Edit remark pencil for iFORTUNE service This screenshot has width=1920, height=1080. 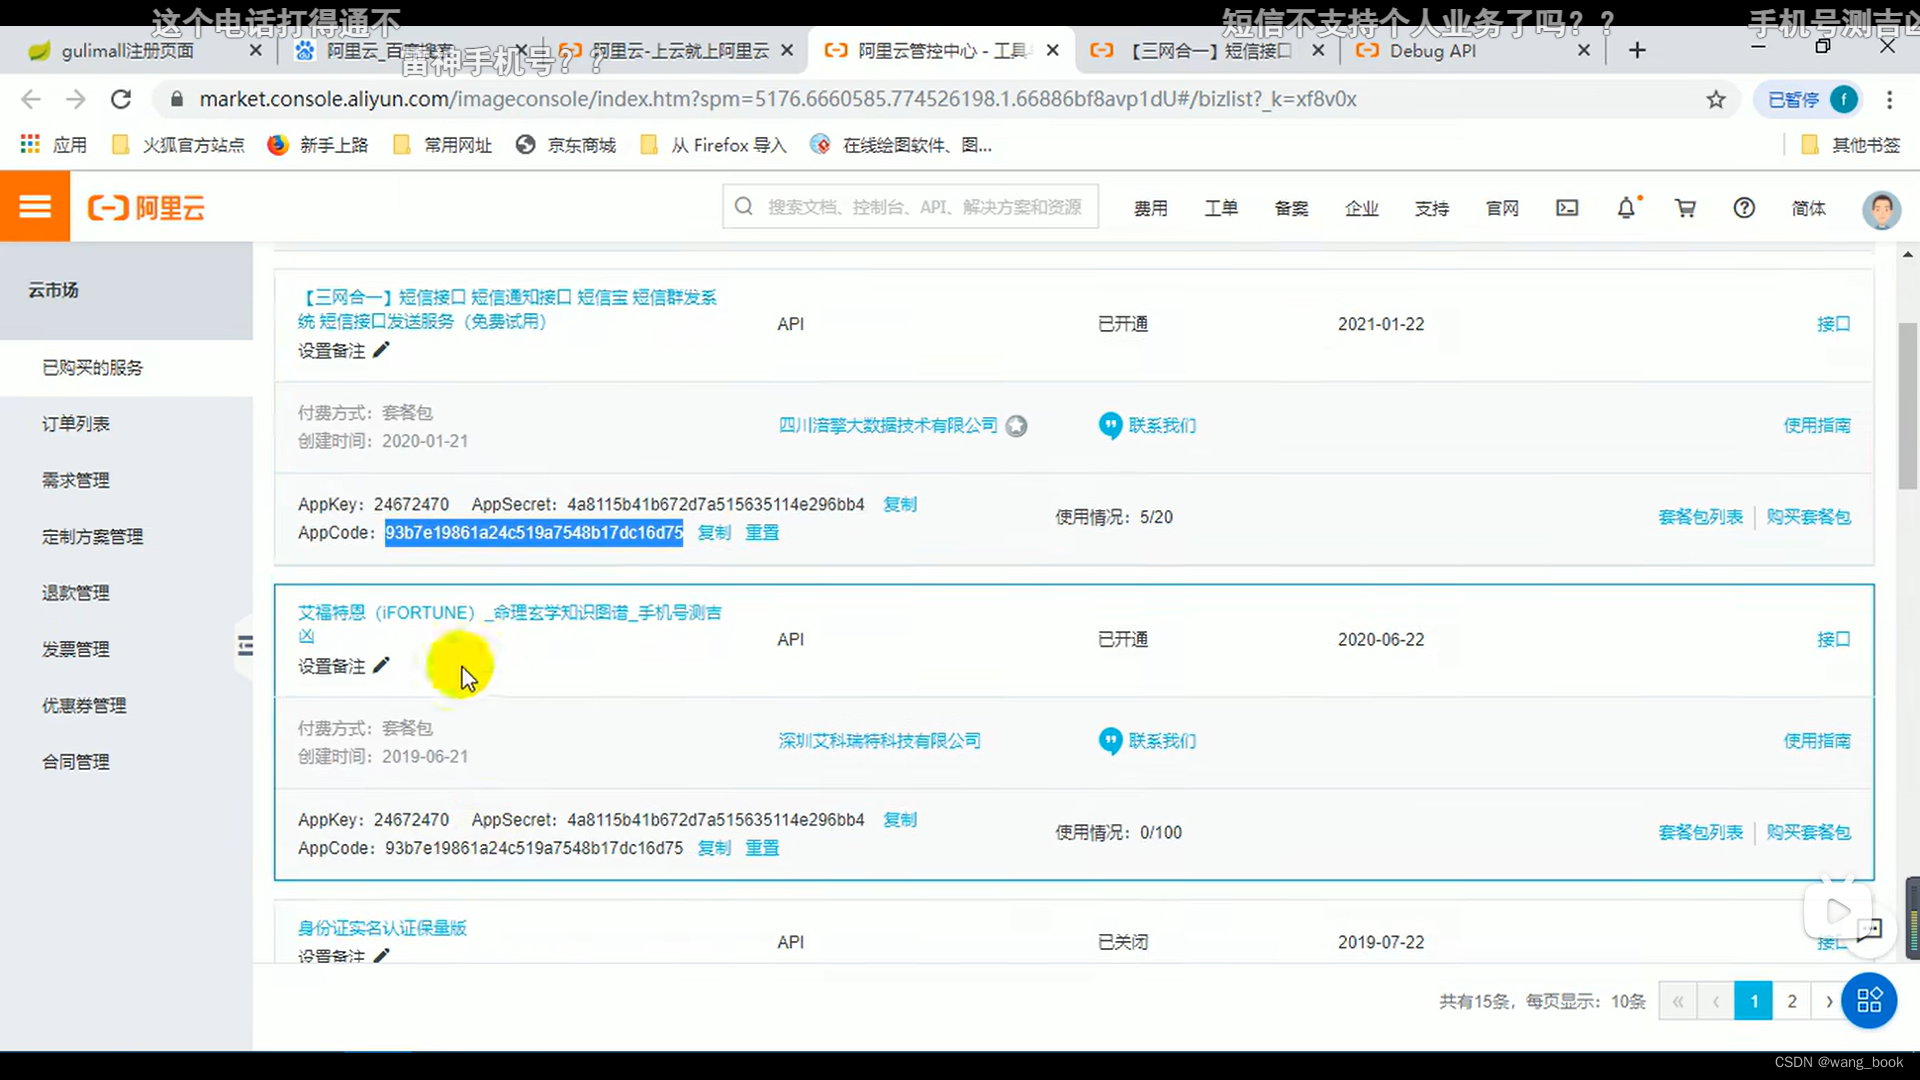click(381, 665)
